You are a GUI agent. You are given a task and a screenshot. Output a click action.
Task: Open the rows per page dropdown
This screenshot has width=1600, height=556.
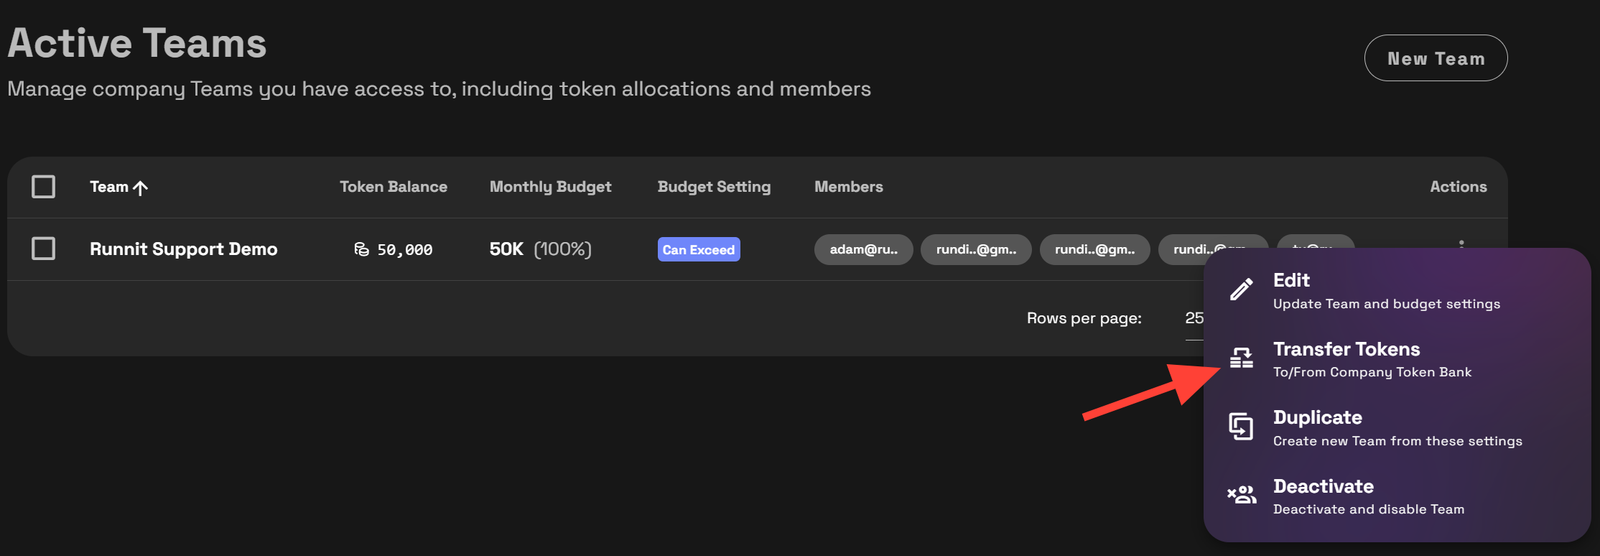(1194, 318)
